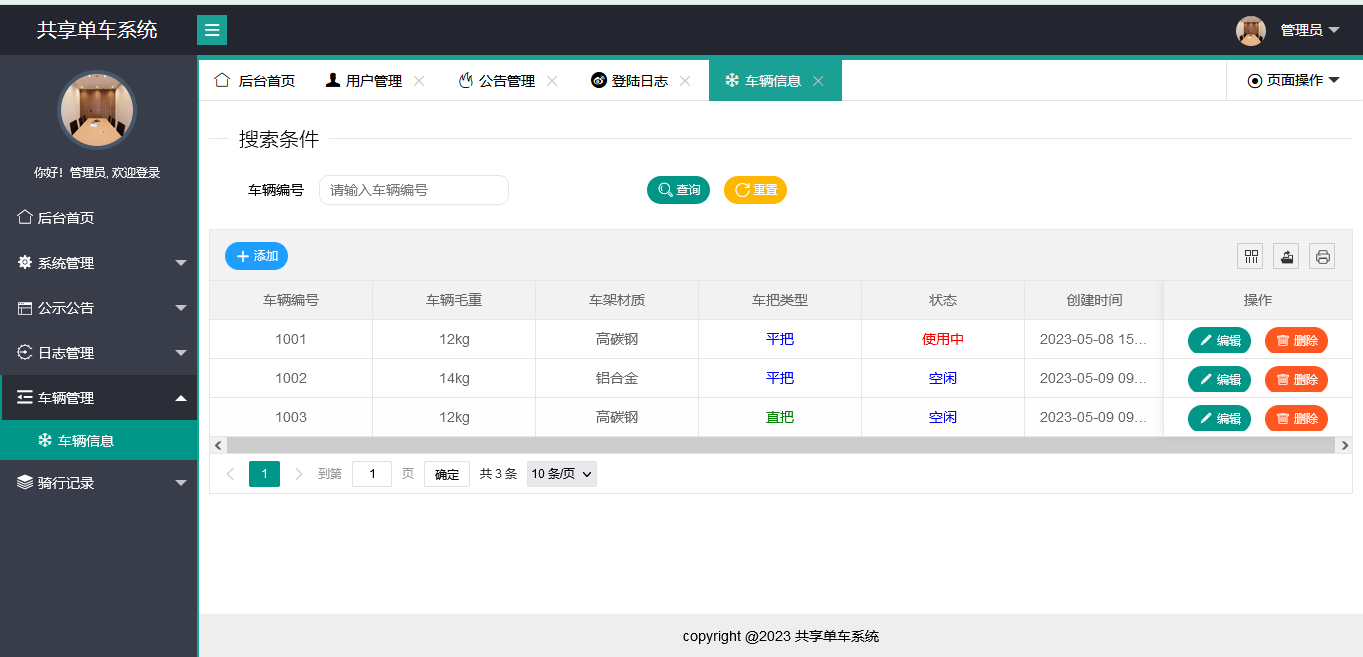Expand the 公示公告 sidebar menu

click(99, 308)
